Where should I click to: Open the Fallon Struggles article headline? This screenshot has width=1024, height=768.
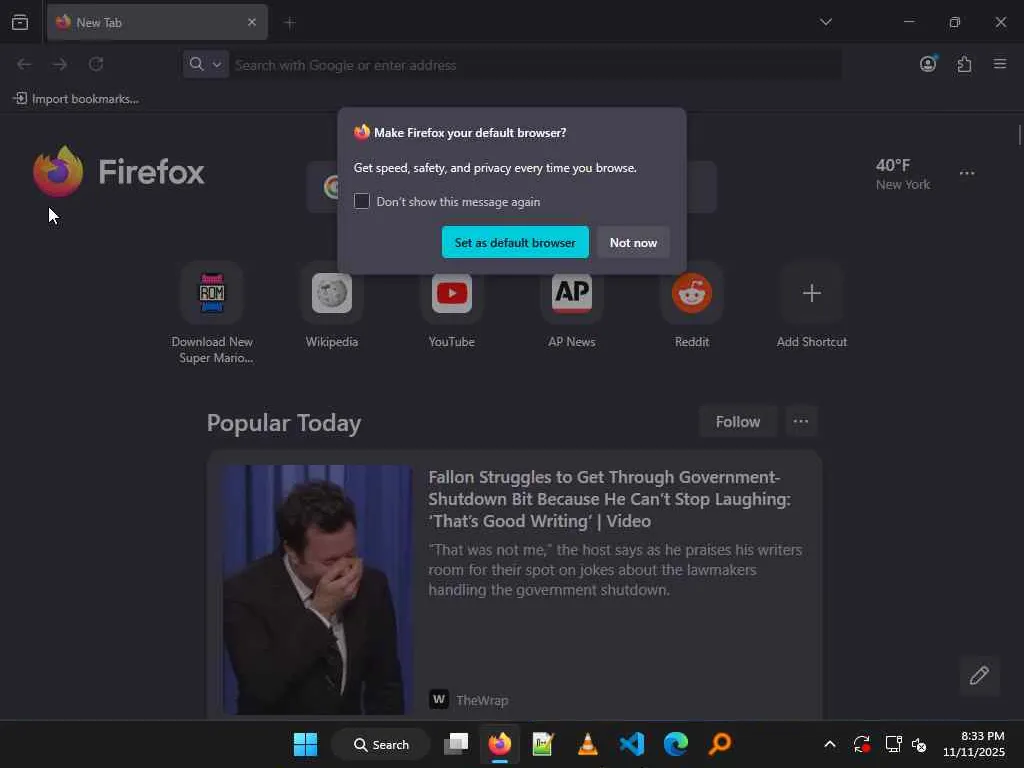click(x=610, y=499)
